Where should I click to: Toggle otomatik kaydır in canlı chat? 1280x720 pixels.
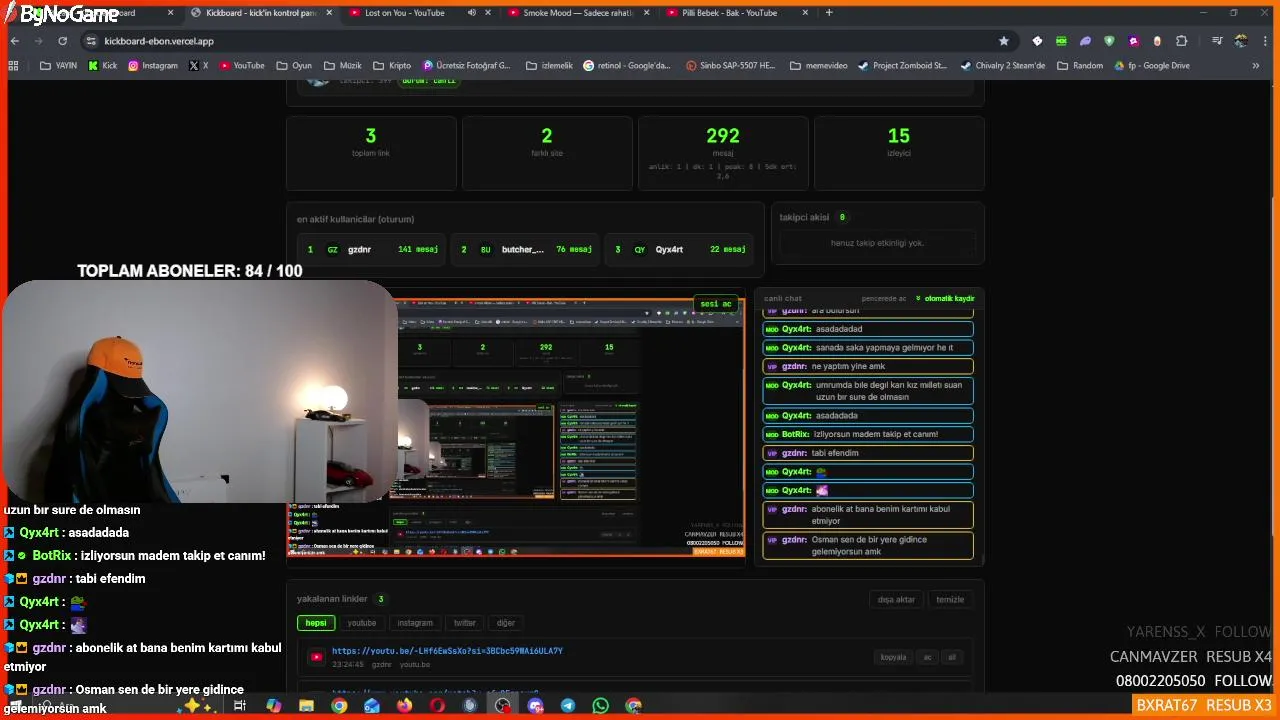945,298
